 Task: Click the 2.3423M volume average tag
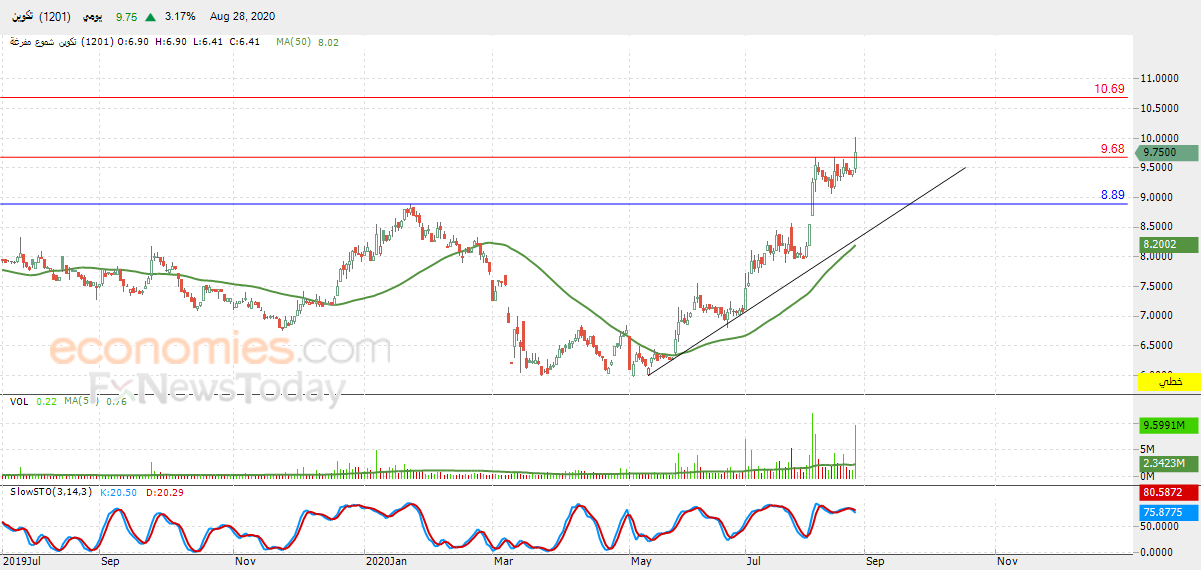[x=1169, y=464]
